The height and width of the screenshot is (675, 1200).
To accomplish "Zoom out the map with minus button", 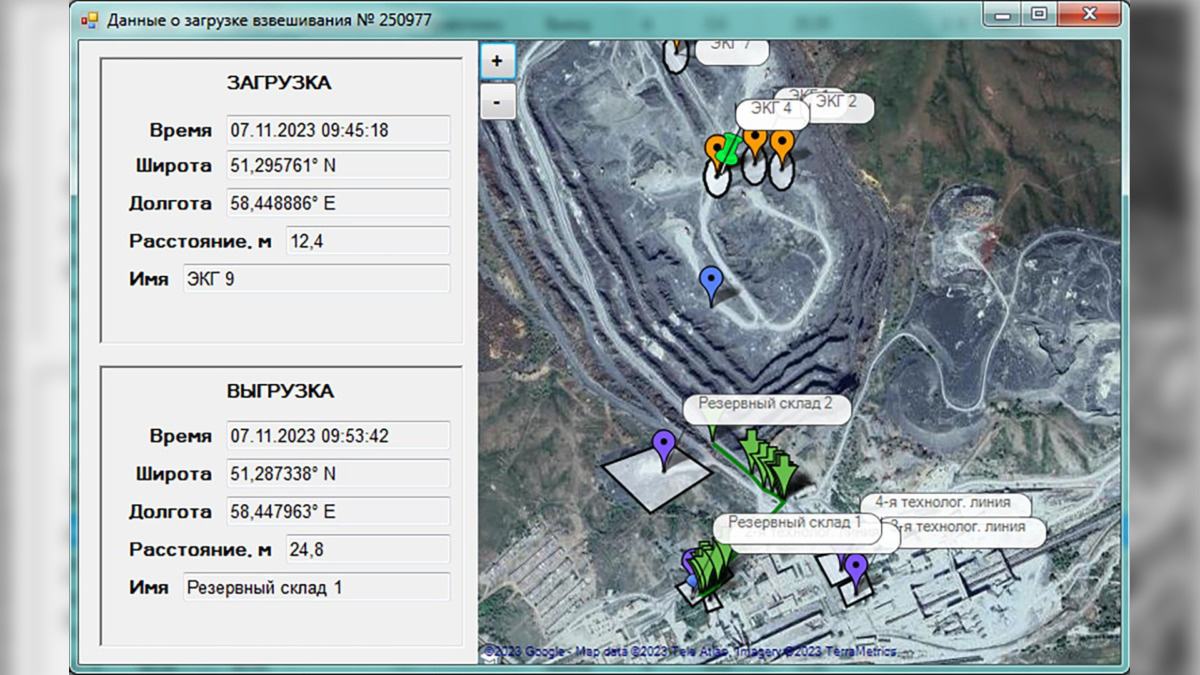I will 497,101.
